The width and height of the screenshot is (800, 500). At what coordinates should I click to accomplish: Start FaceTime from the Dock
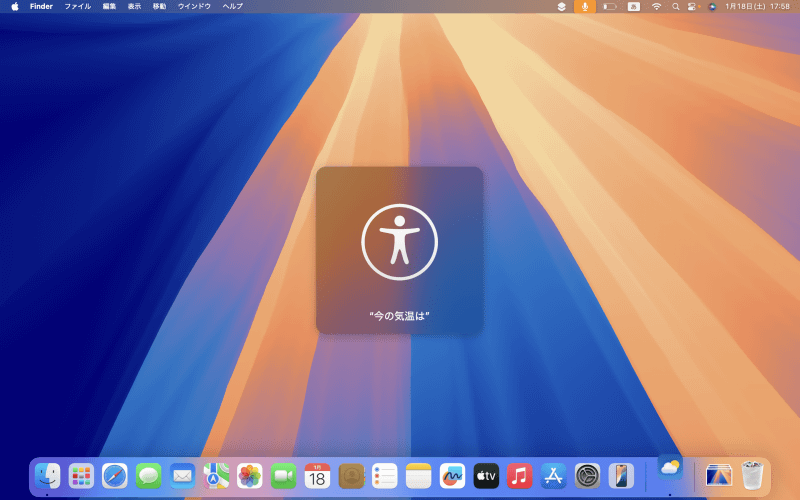click(283, 476)
